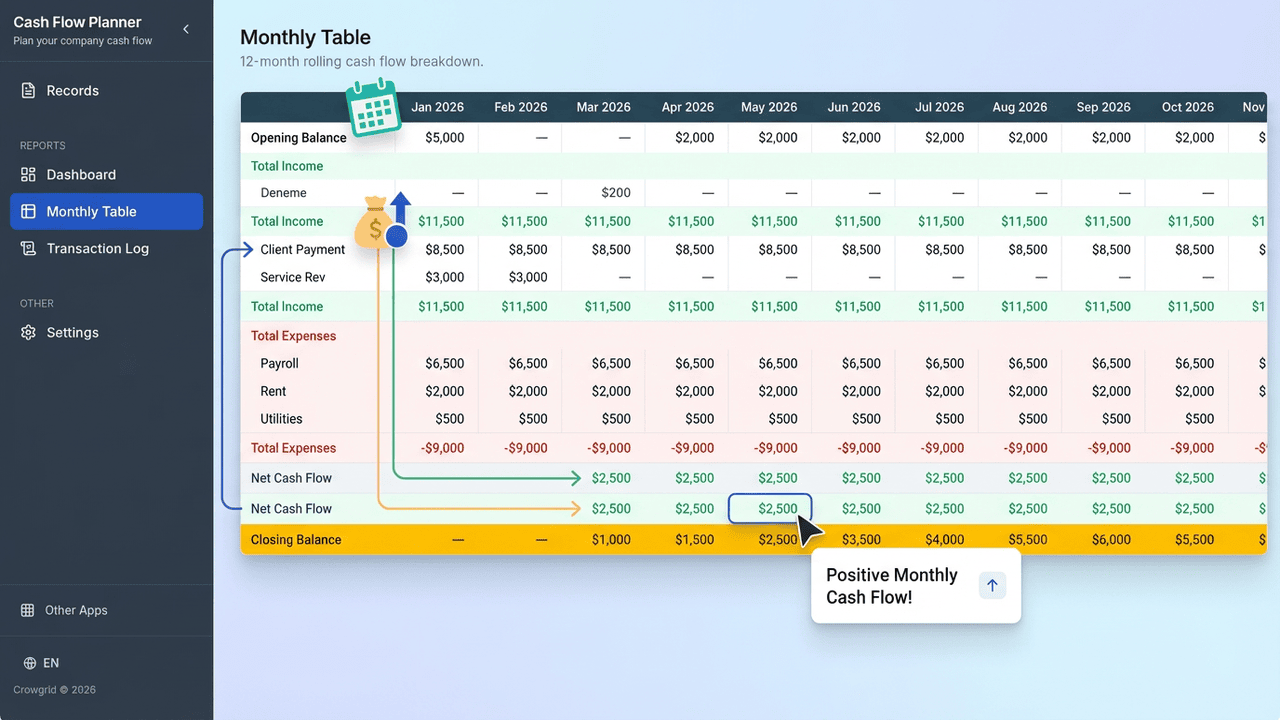
Task: Click the $1,500 closing balance in Apr 2026
Action: (x=695, y=540)
